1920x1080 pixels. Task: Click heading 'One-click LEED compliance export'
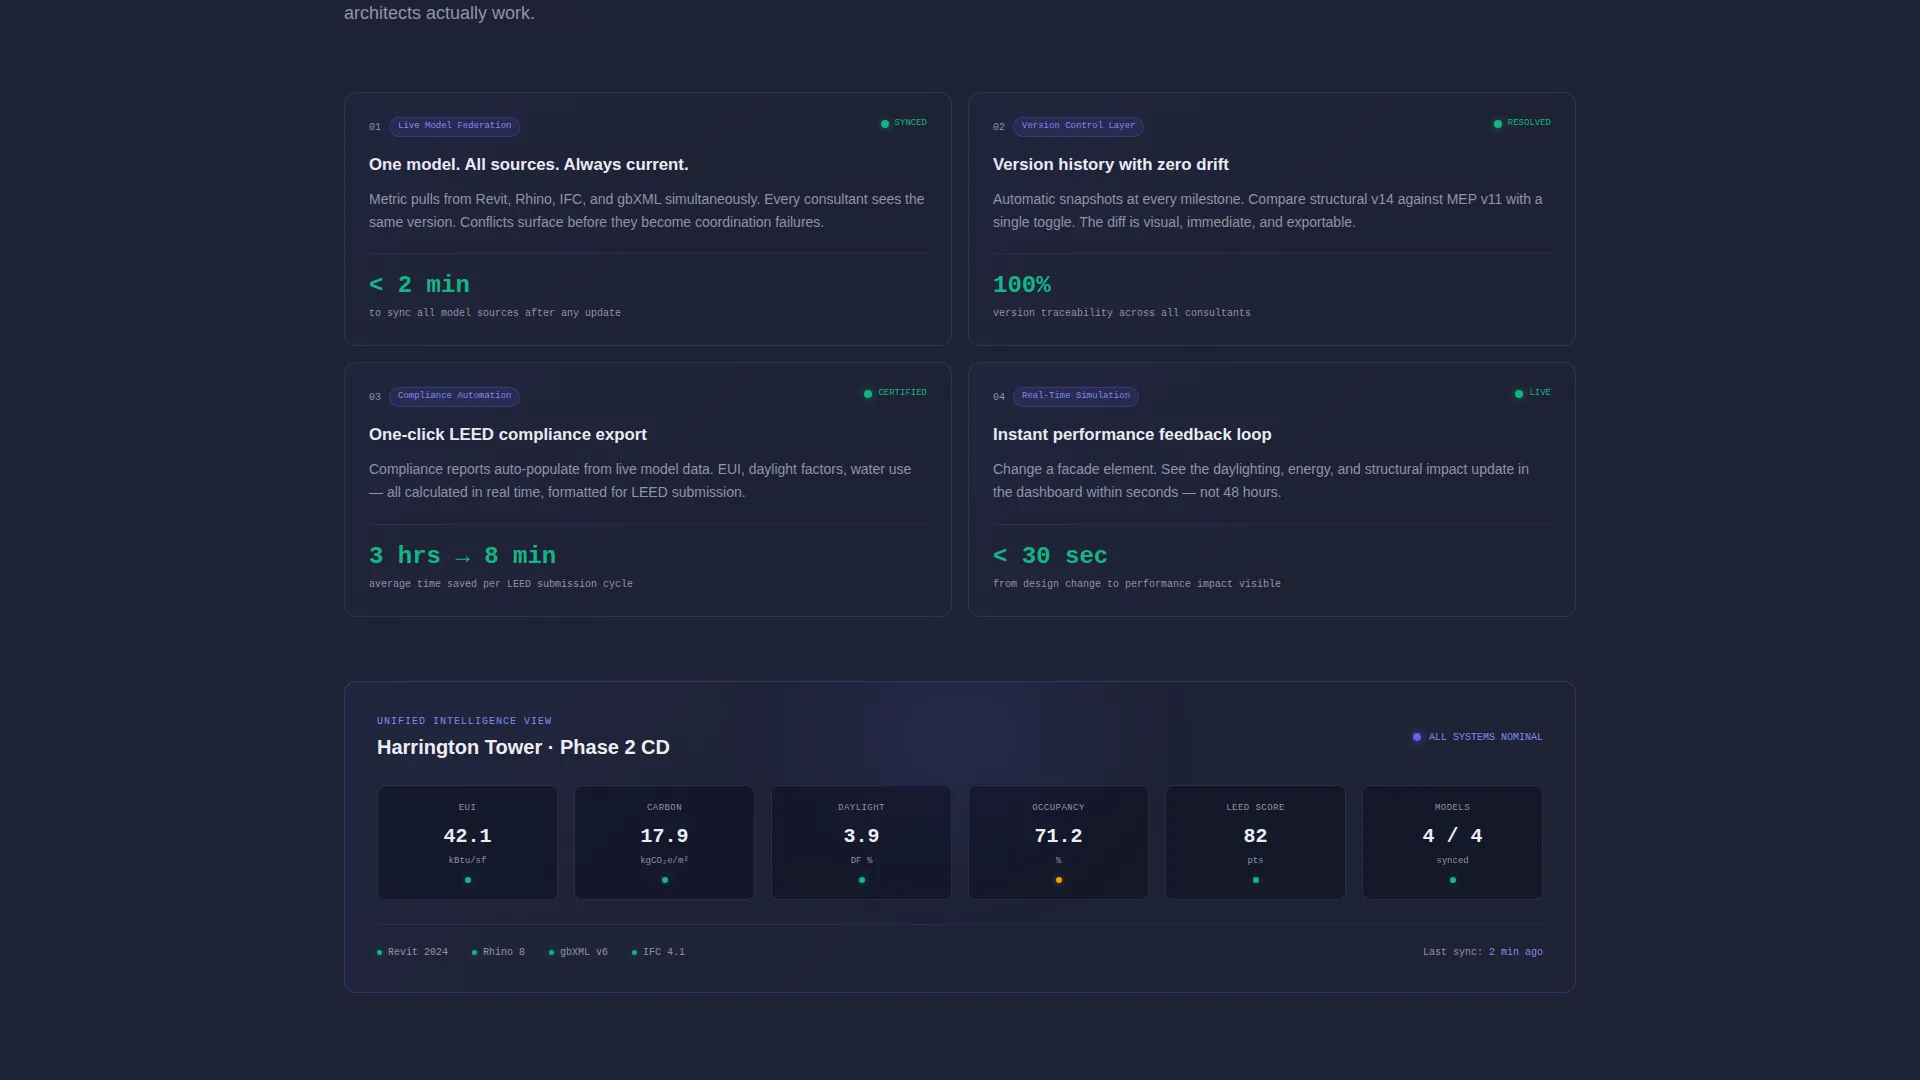tap(507, 435)
